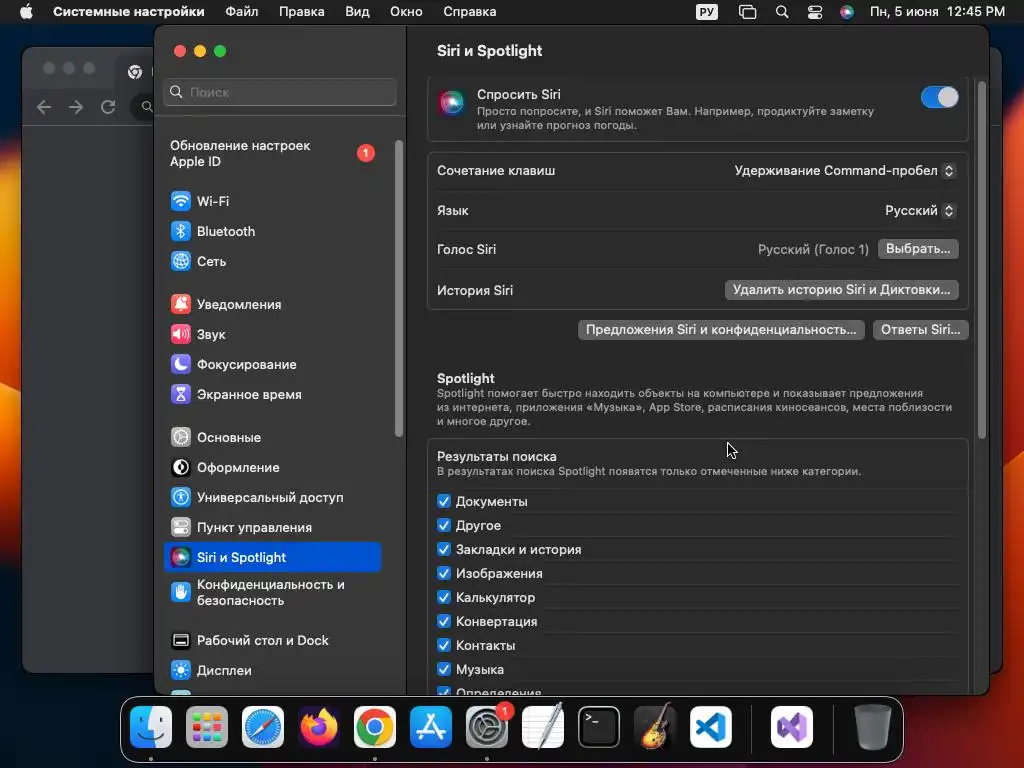Open Control Center in menu bar
The height and width of the screenshot is (768, 1024).
[814, 12]
